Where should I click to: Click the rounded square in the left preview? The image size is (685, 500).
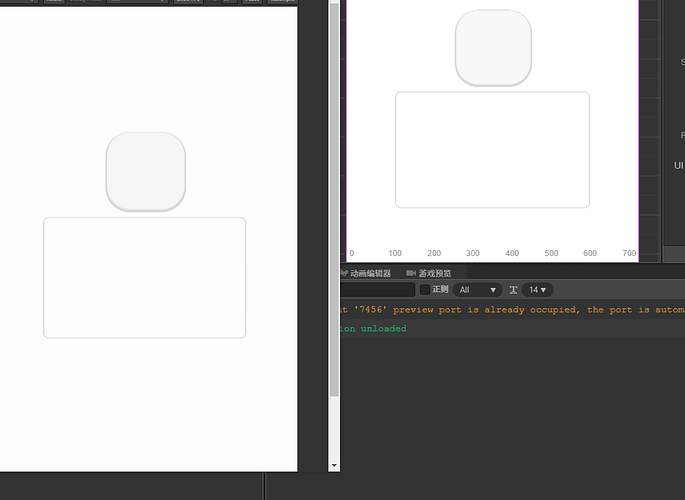[145, 172]
